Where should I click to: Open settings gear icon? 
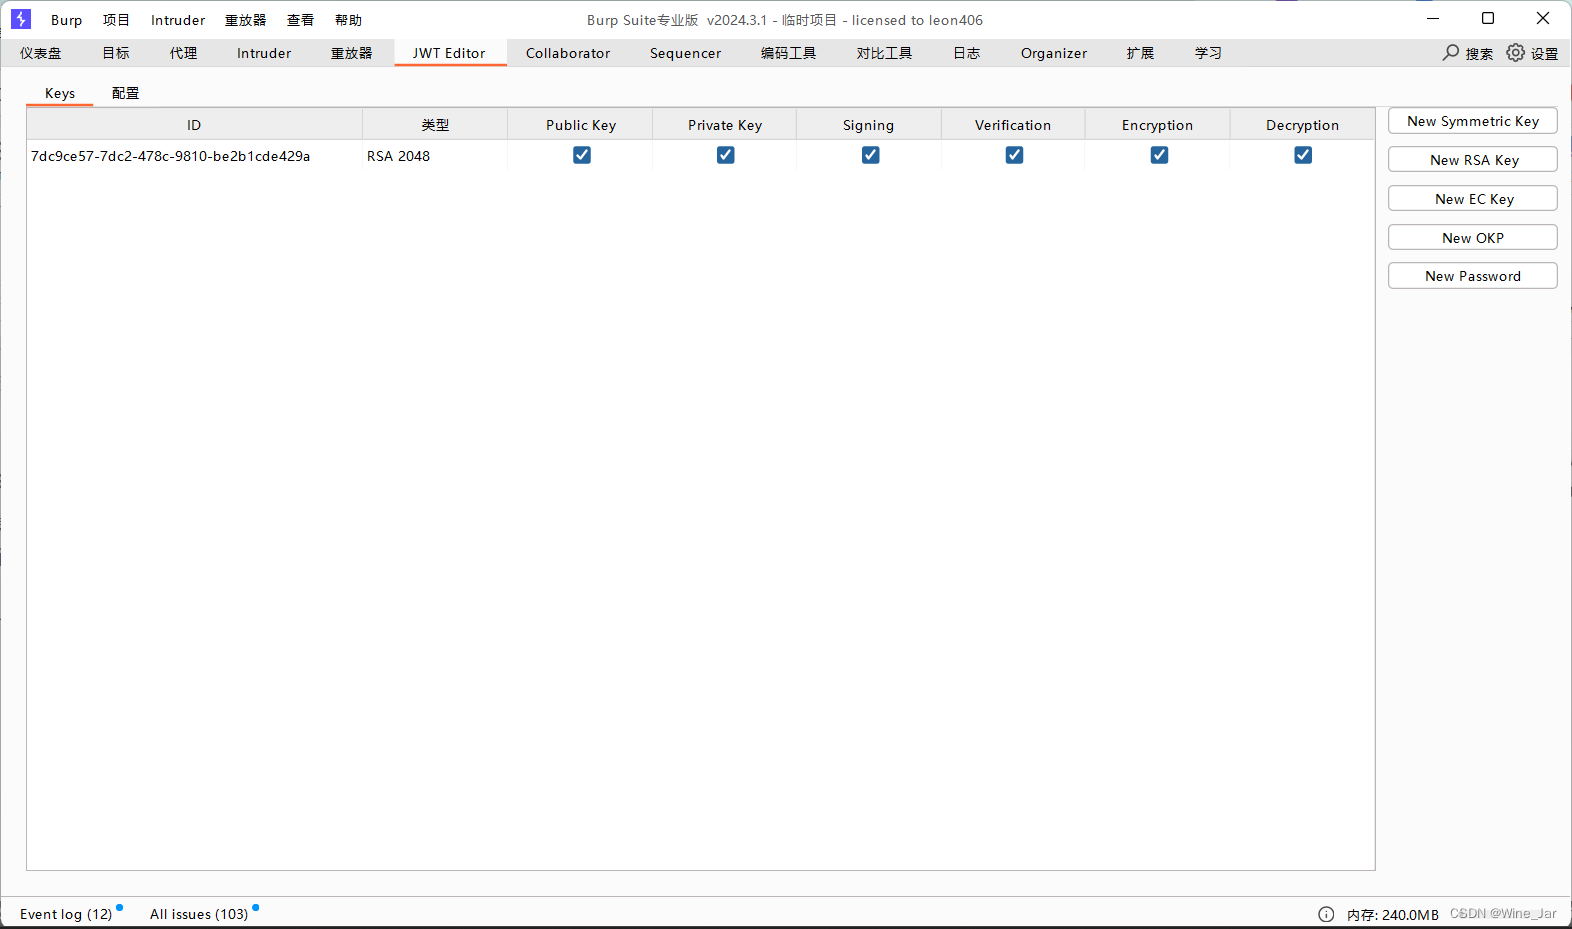(1516, 52)
